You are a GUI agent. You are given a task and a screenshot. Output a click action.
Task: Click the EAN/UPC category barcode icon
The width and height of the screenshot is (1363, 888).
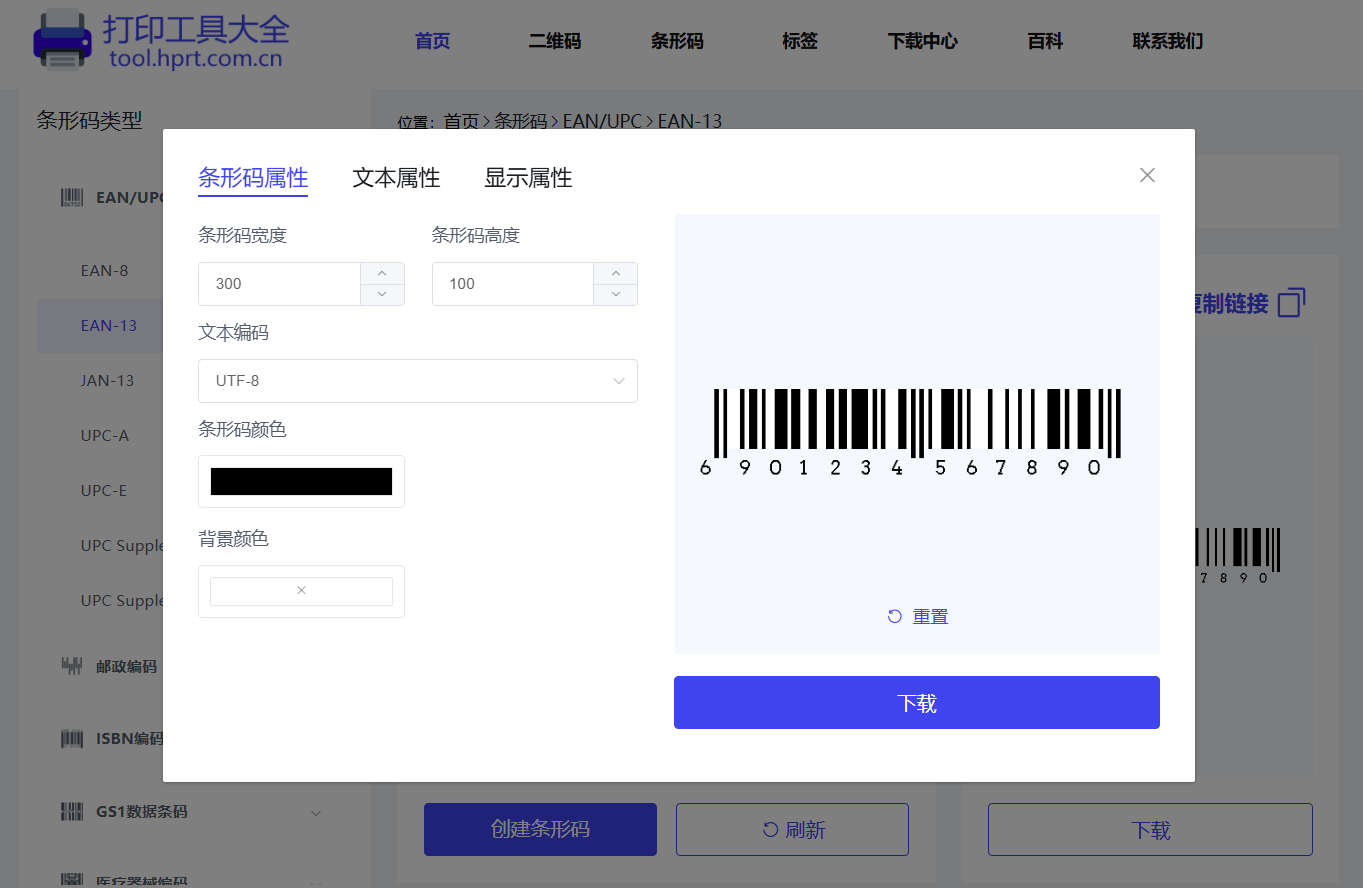(72, 198)
